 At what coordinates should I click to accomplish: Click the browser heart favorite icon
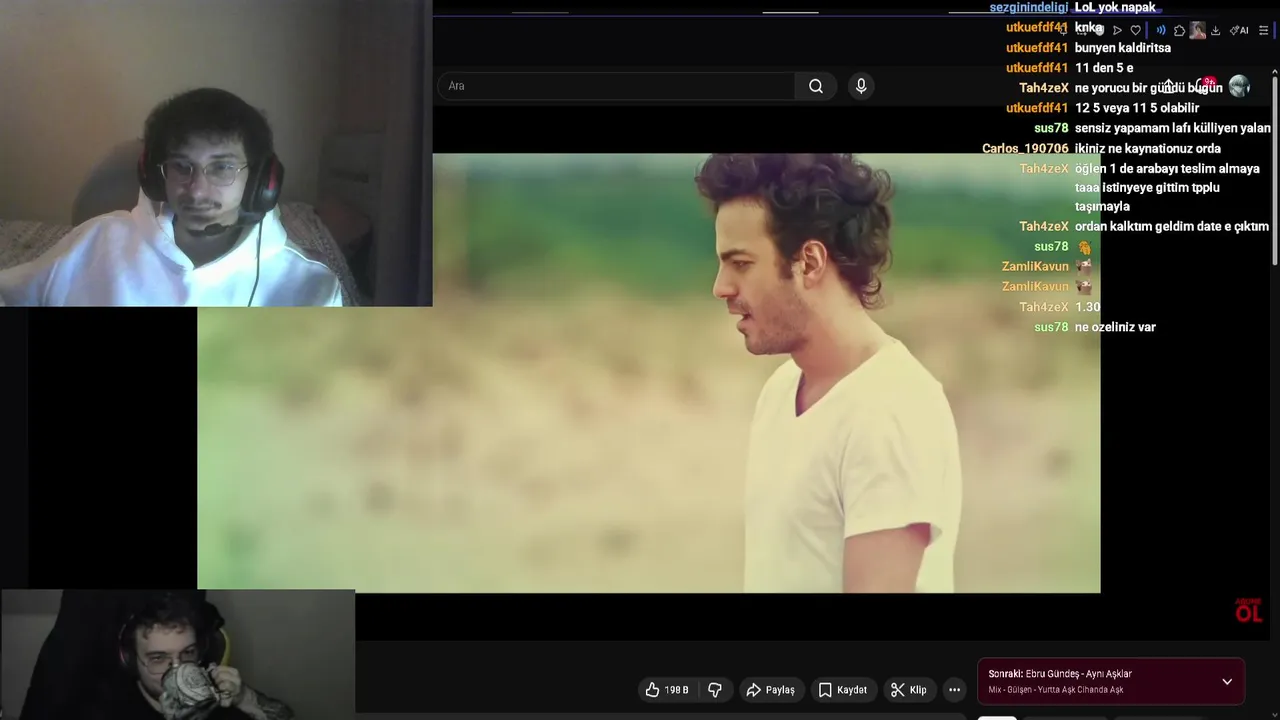coord(1136,30)
